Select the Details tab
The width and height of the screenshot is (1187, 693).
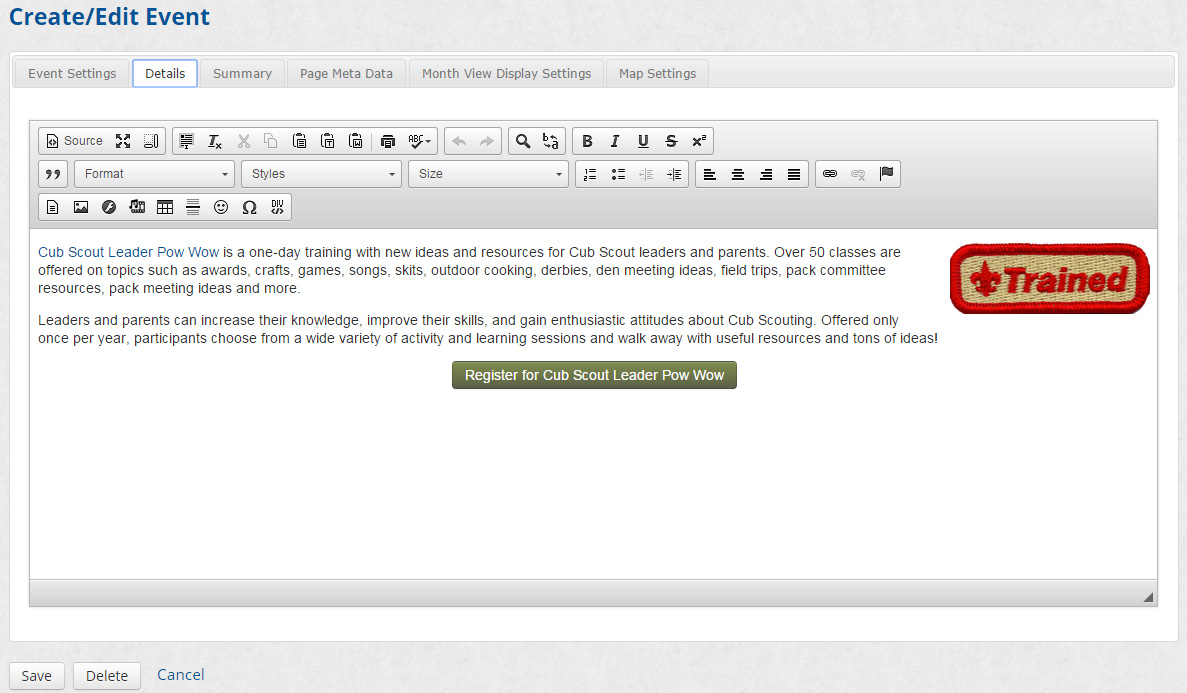click(x=165, y=73)
